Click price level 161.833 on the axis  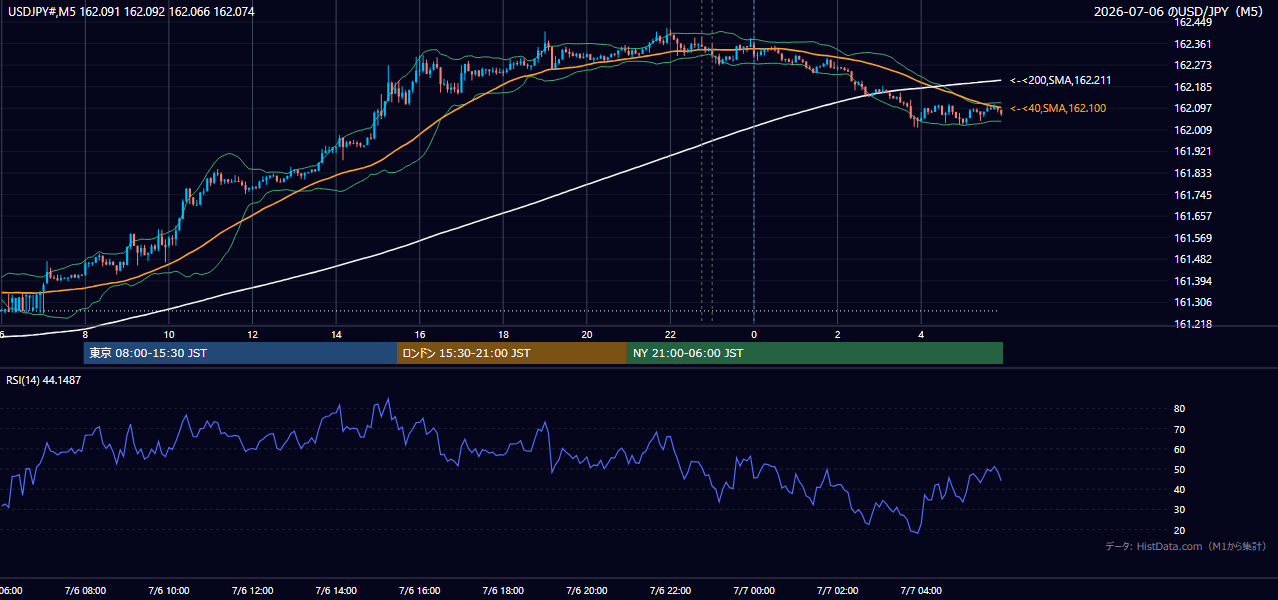1193,174
